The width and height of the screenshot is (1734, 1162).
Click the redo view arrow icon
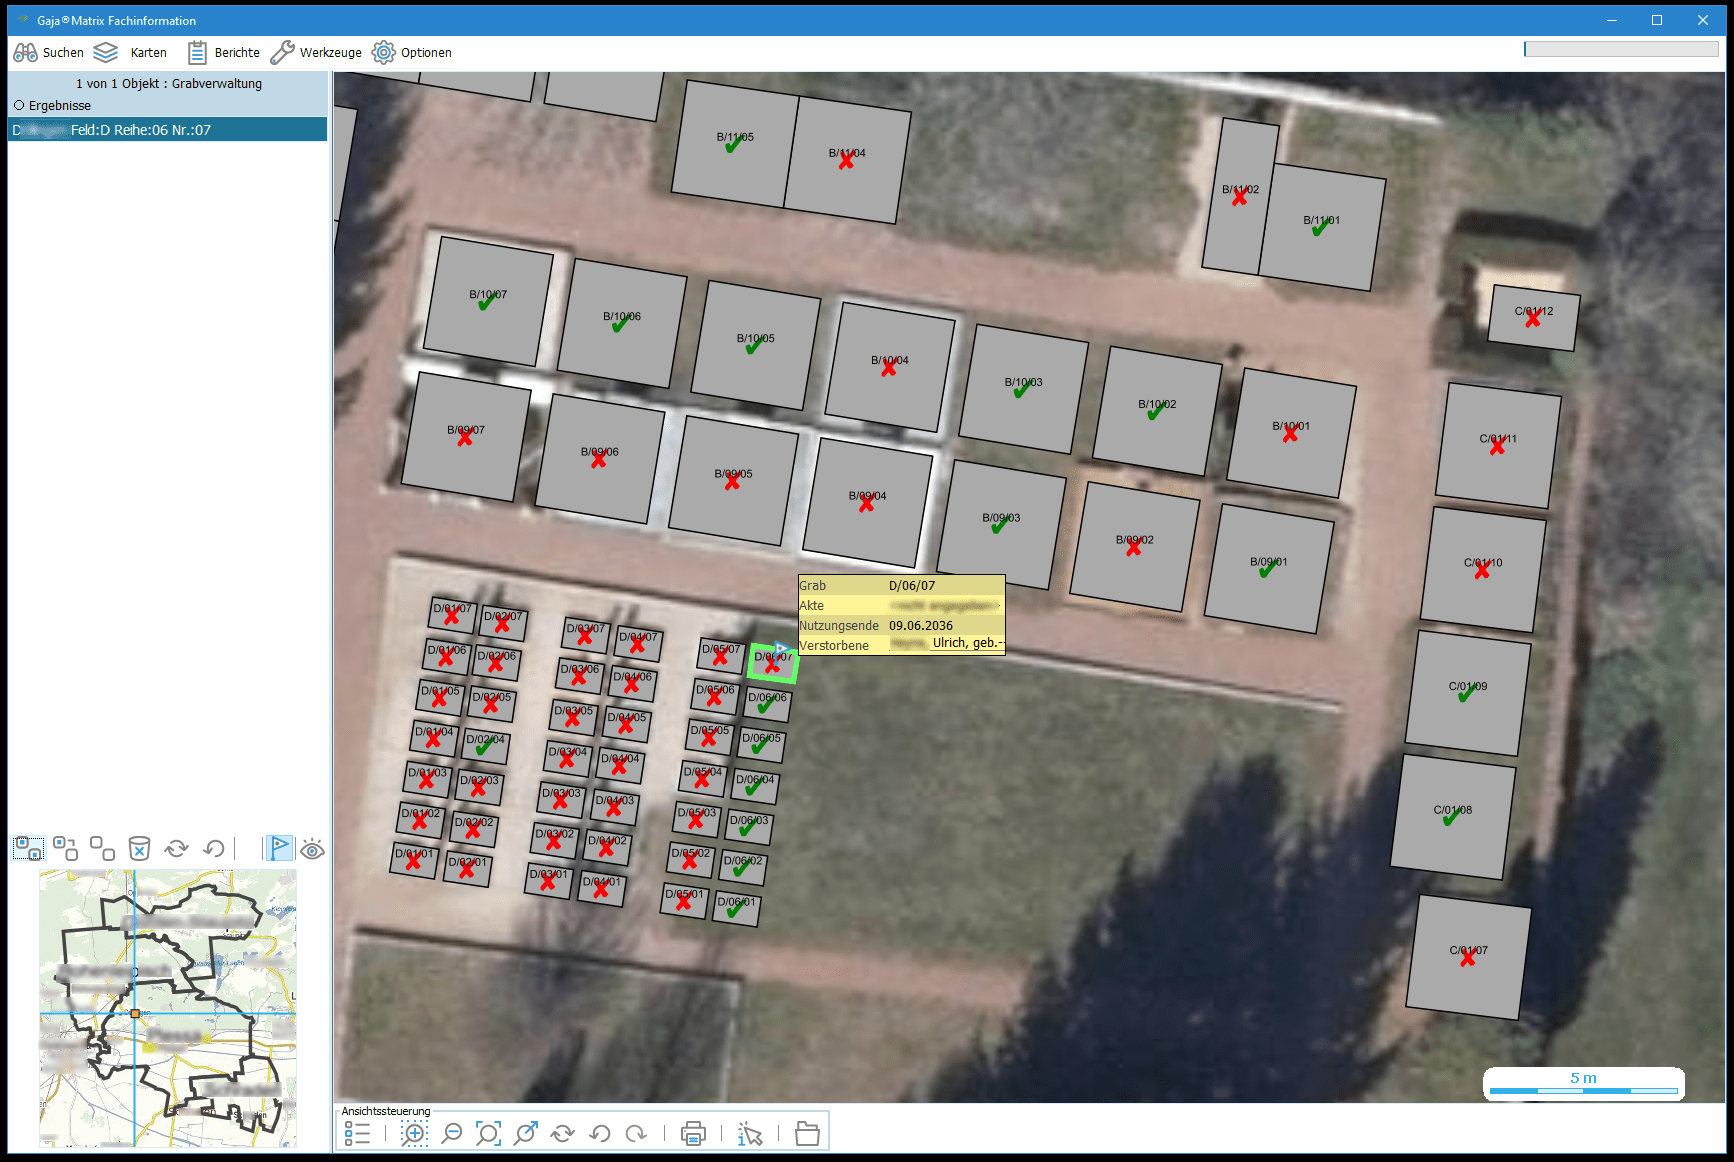point(636,1133)
